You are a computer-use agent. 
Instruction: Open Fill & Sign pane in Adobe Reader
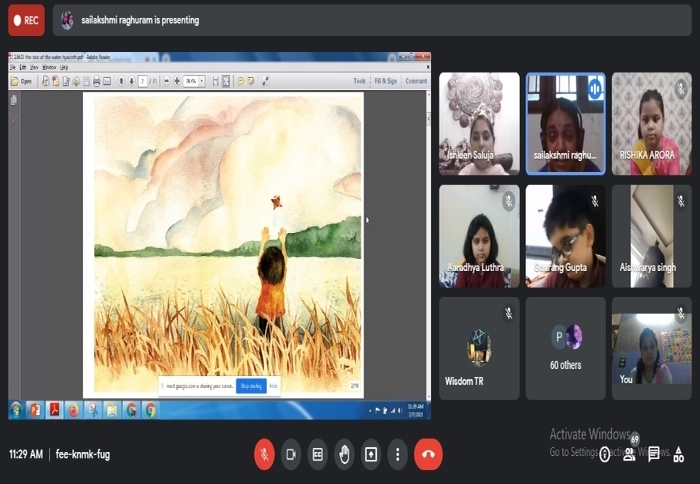386,81
